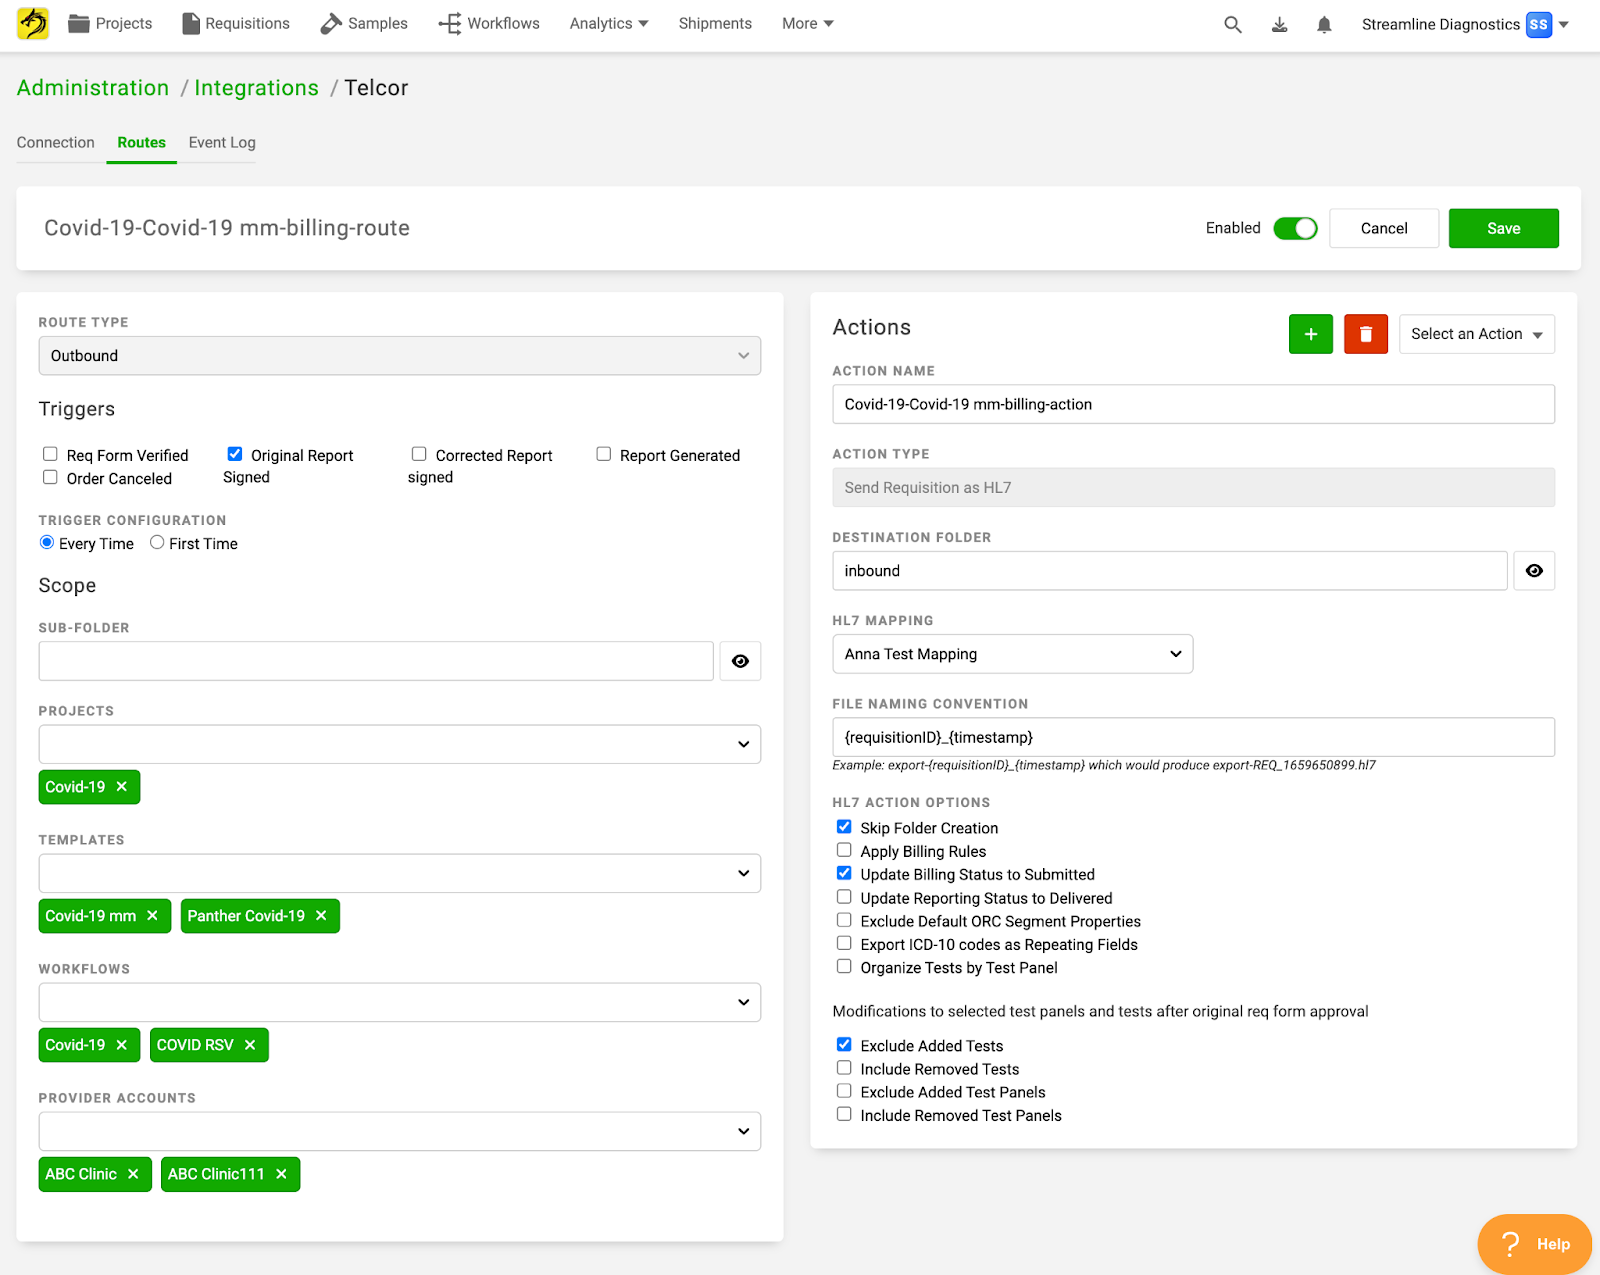The width and height of the screenshot is (1600, 1275).
Task: Open the Help widget
Action: pos(1534,1244)
